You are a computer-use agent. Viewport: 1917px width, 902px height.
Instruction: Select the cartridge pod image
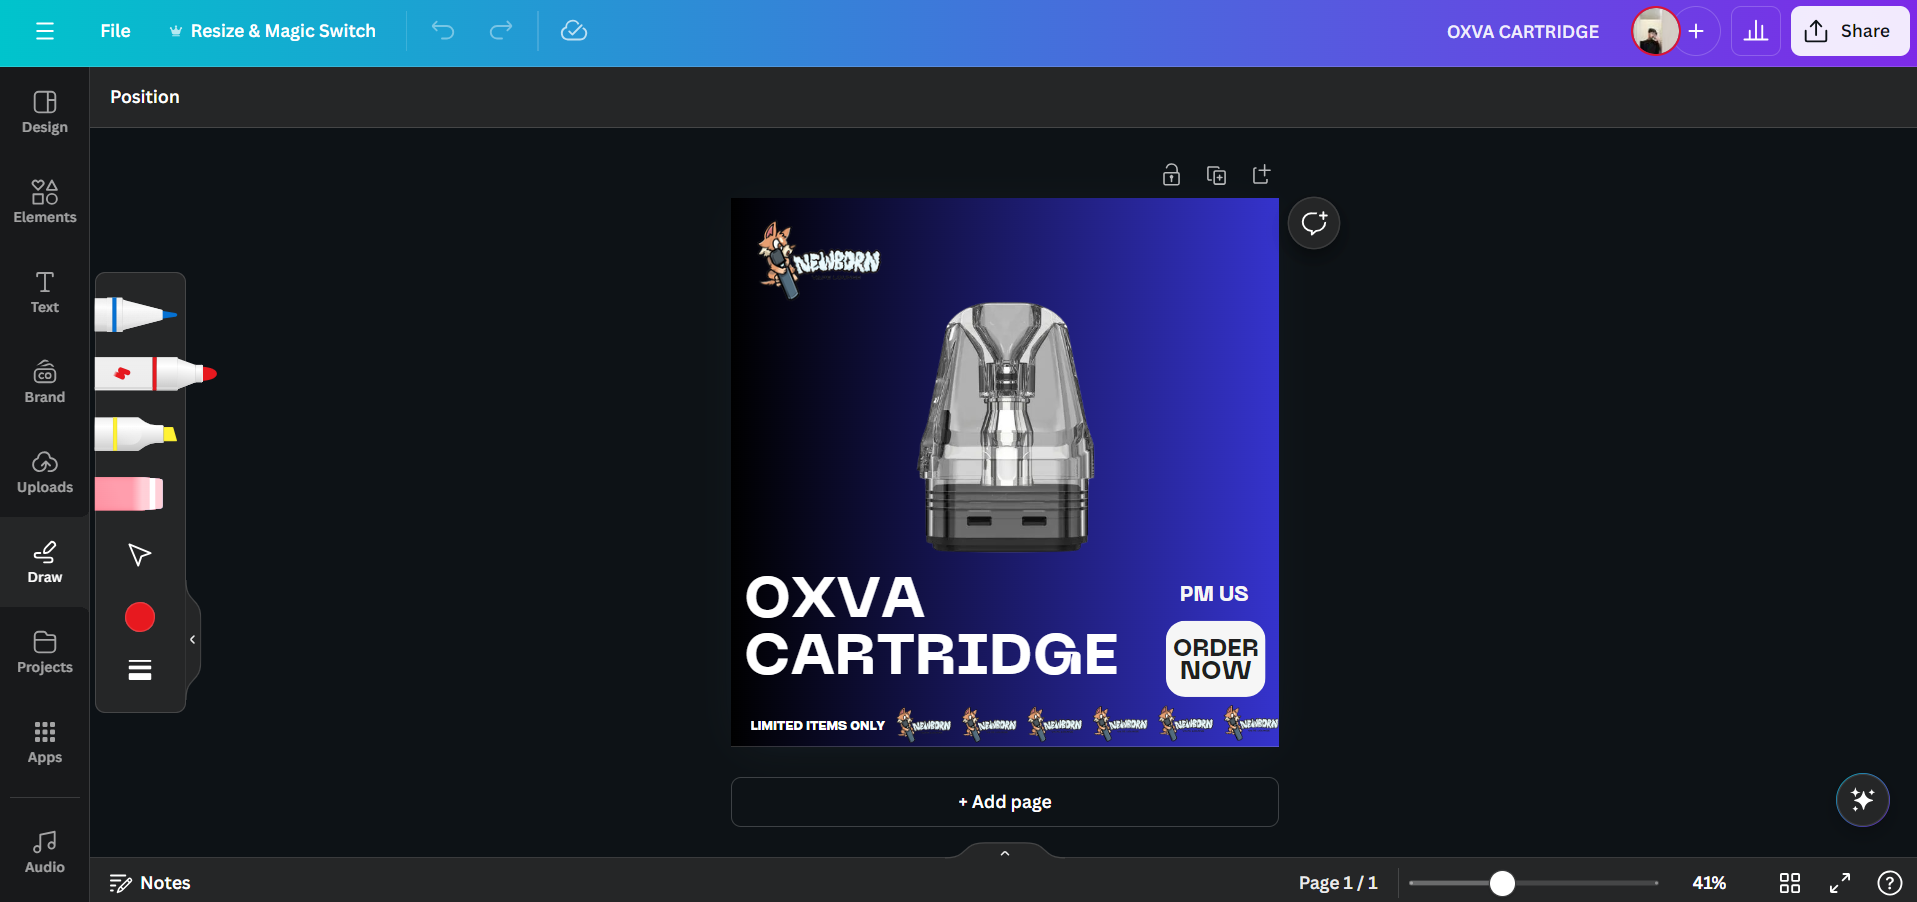coord(1006,427)
